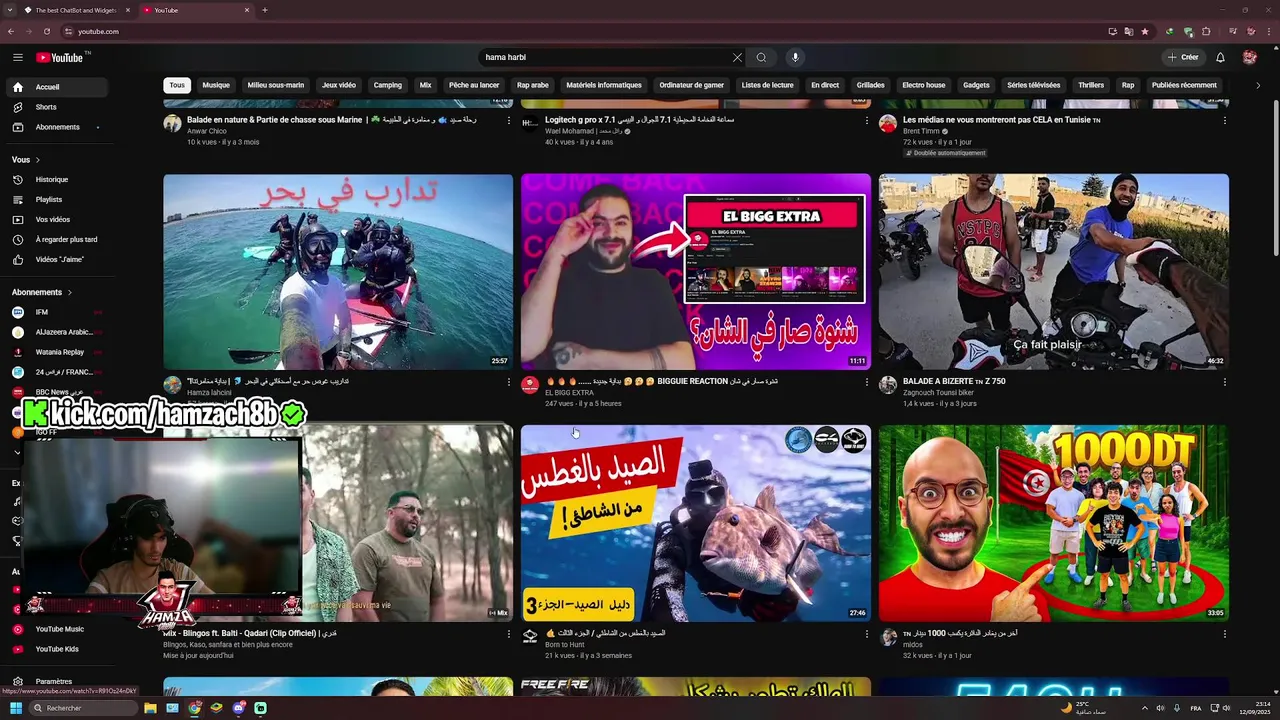Select the Musique filter chip
The height and width of the screenshot is (720, 1280).
[x=216, y=85]
